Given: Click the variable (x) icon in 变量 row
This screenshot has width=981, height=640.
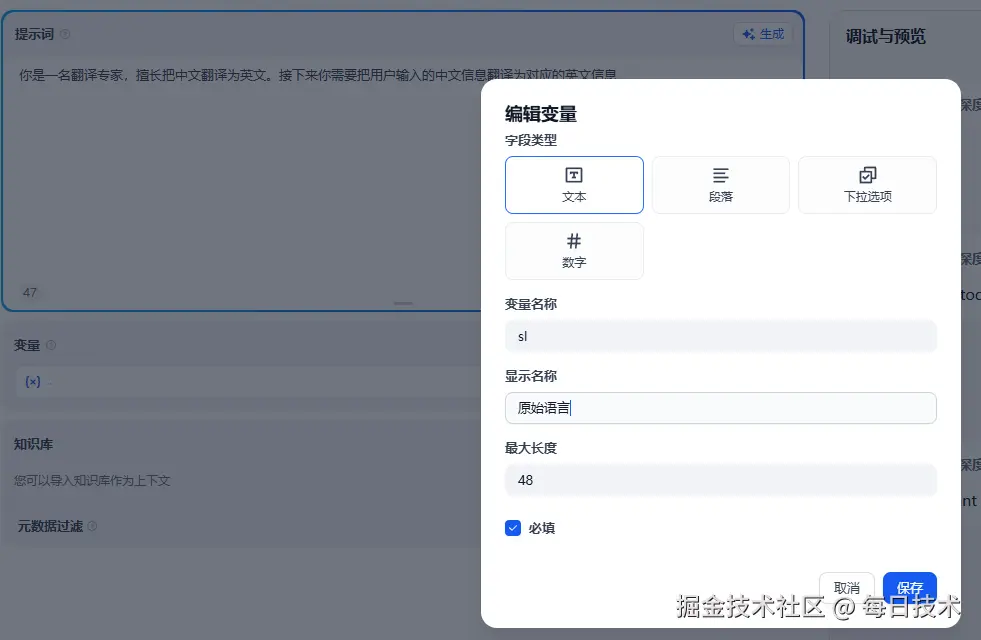Looking at the screenshot, I should [33, 382].
